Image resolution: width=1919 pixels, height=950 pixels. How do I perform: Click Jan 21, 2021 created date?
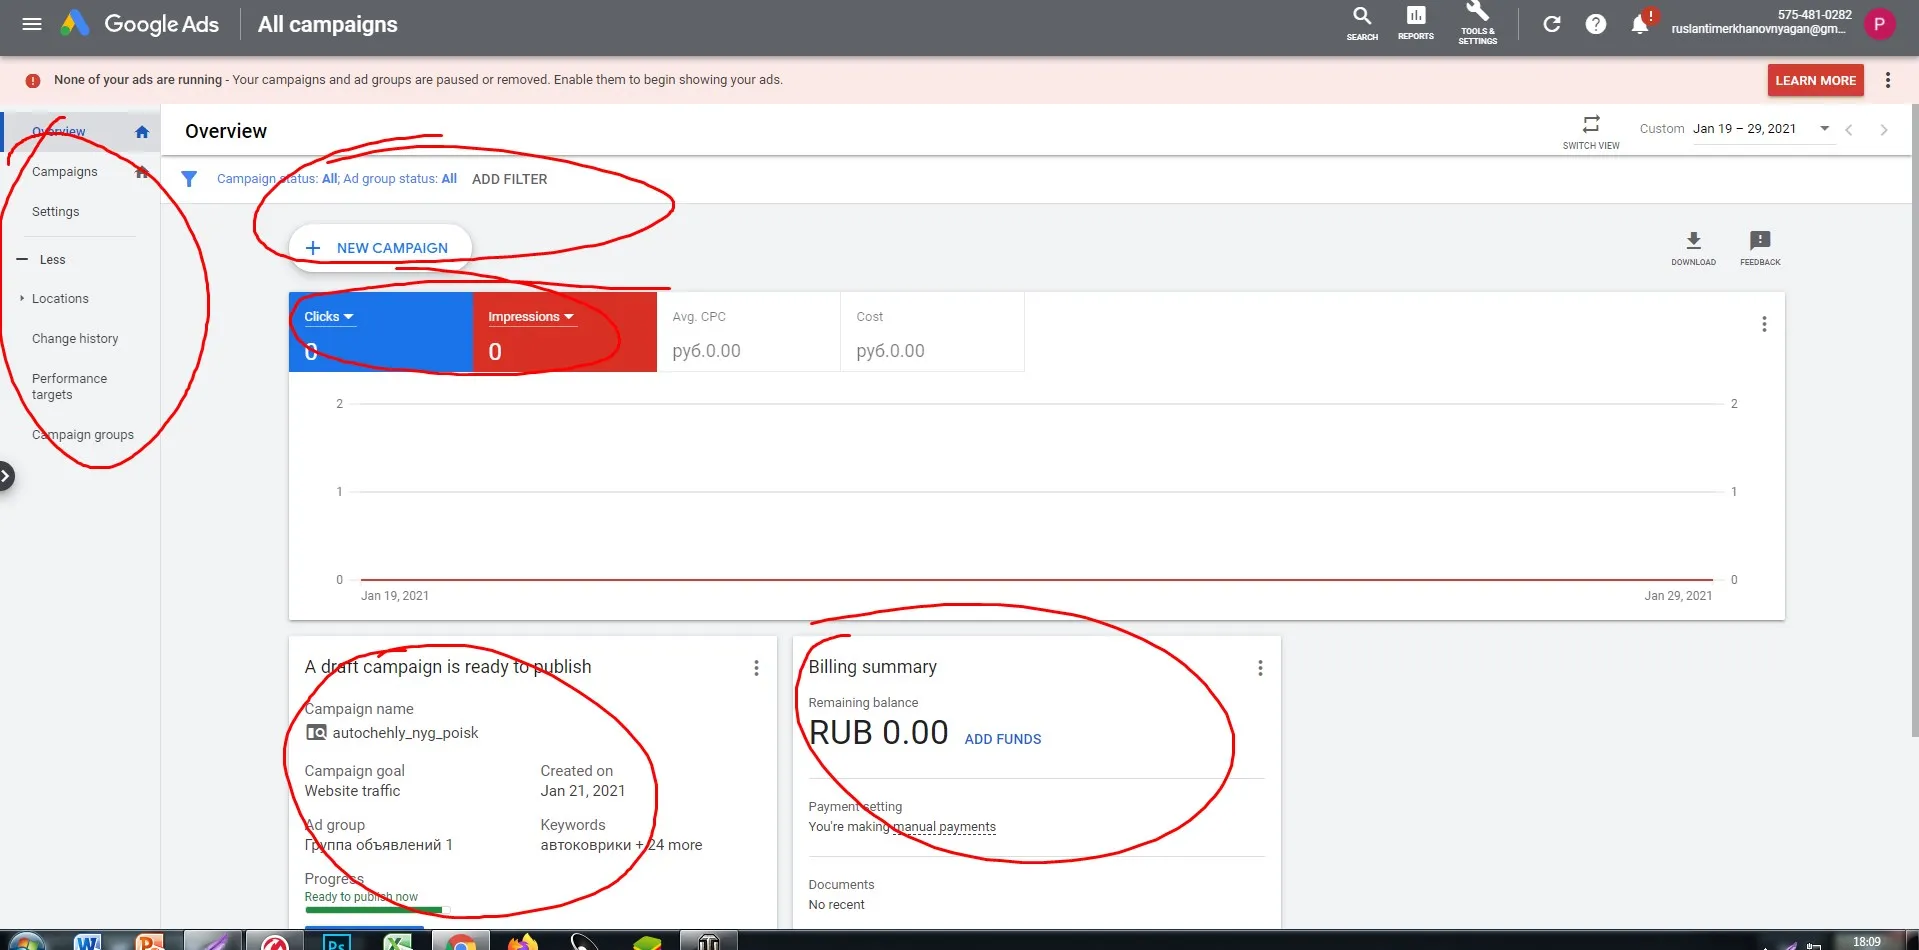point(582,791)
